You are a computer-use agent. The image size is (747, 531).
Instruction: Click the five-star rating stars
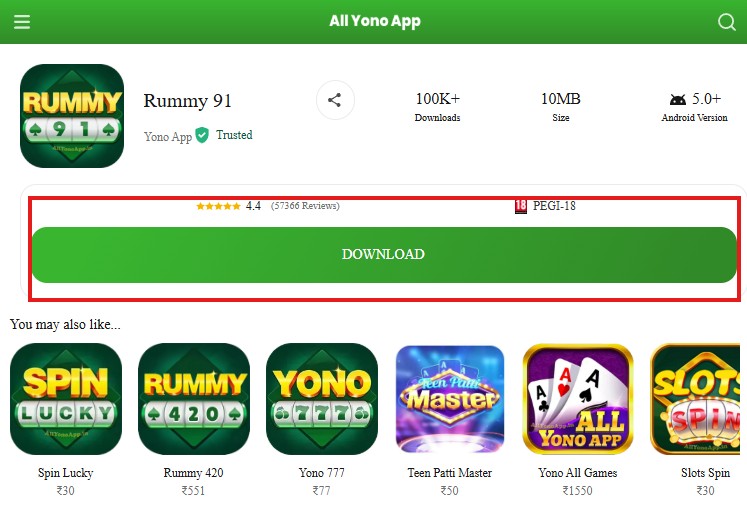pyautogui.click(x=218, y=206)
